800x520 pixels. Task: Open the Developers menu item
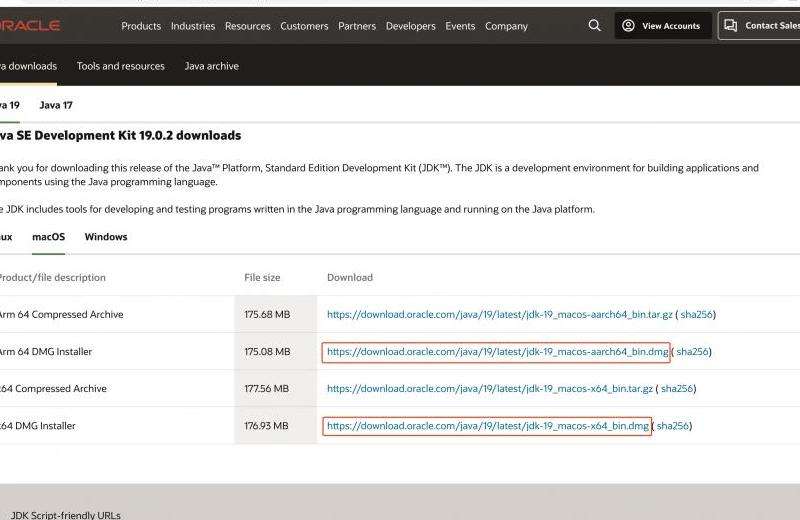coord(411,26)
